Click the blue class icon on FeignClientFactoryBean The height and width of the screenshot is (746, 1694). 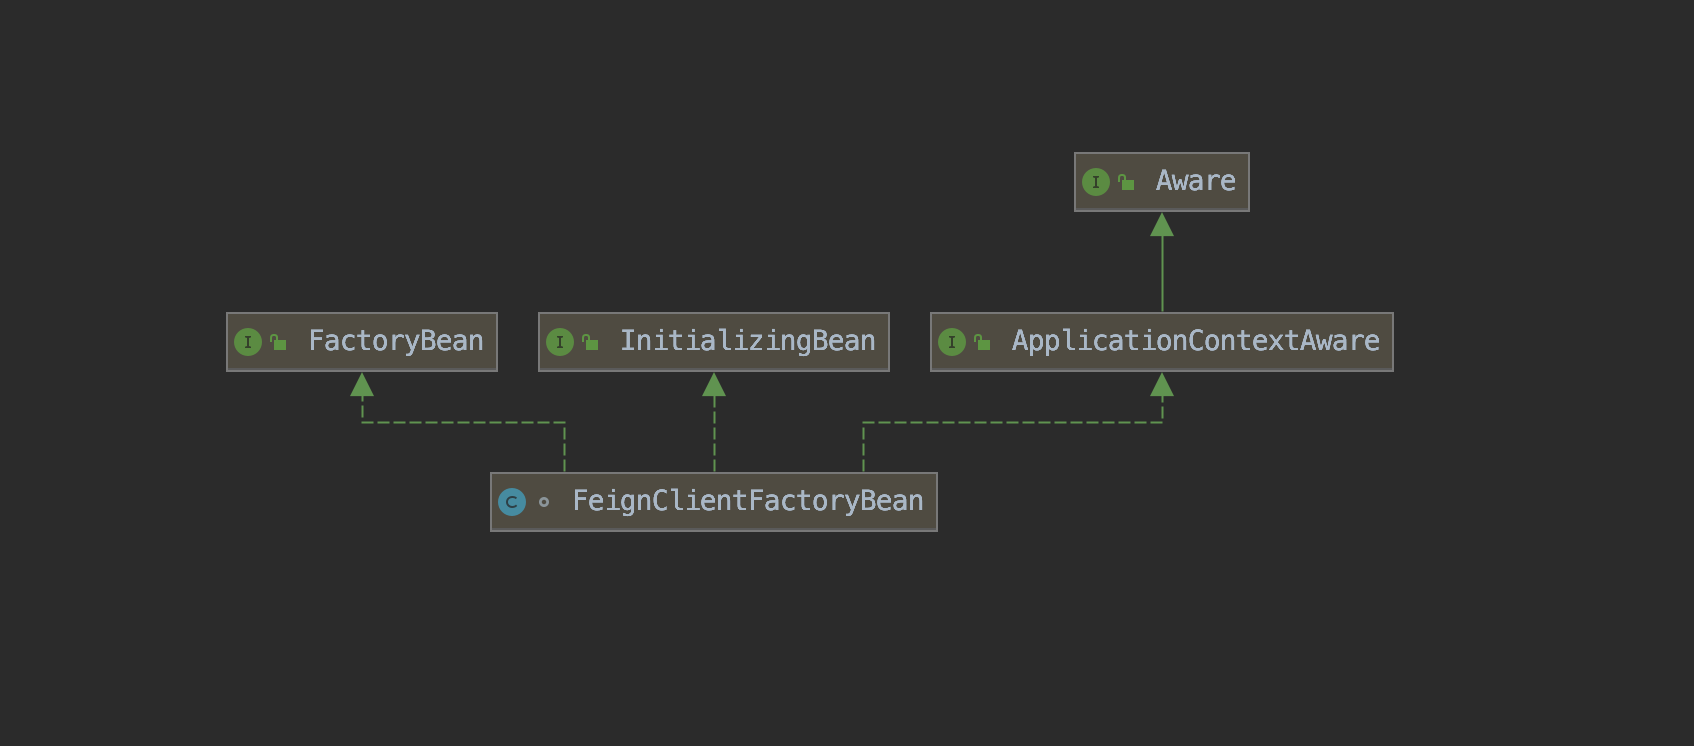pos(512,502)
